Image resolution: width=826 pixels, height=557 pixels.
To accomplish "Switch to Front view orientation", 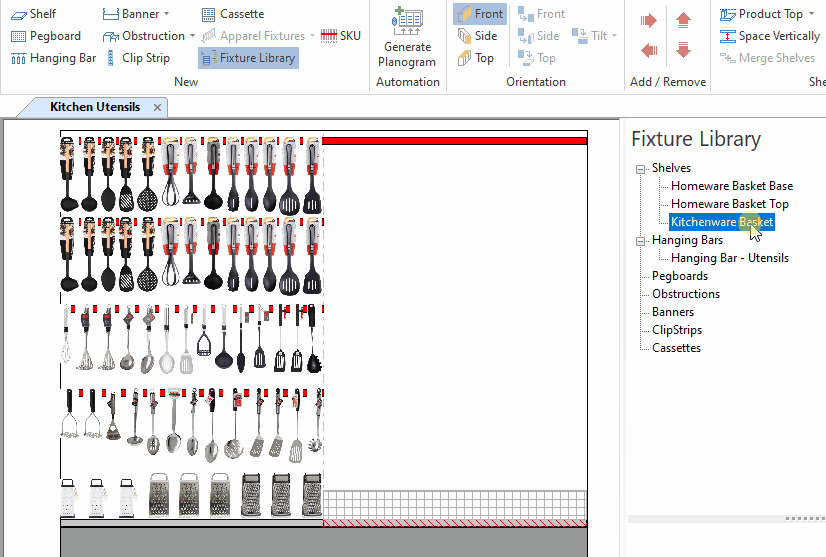I will [x=480, y=14].
